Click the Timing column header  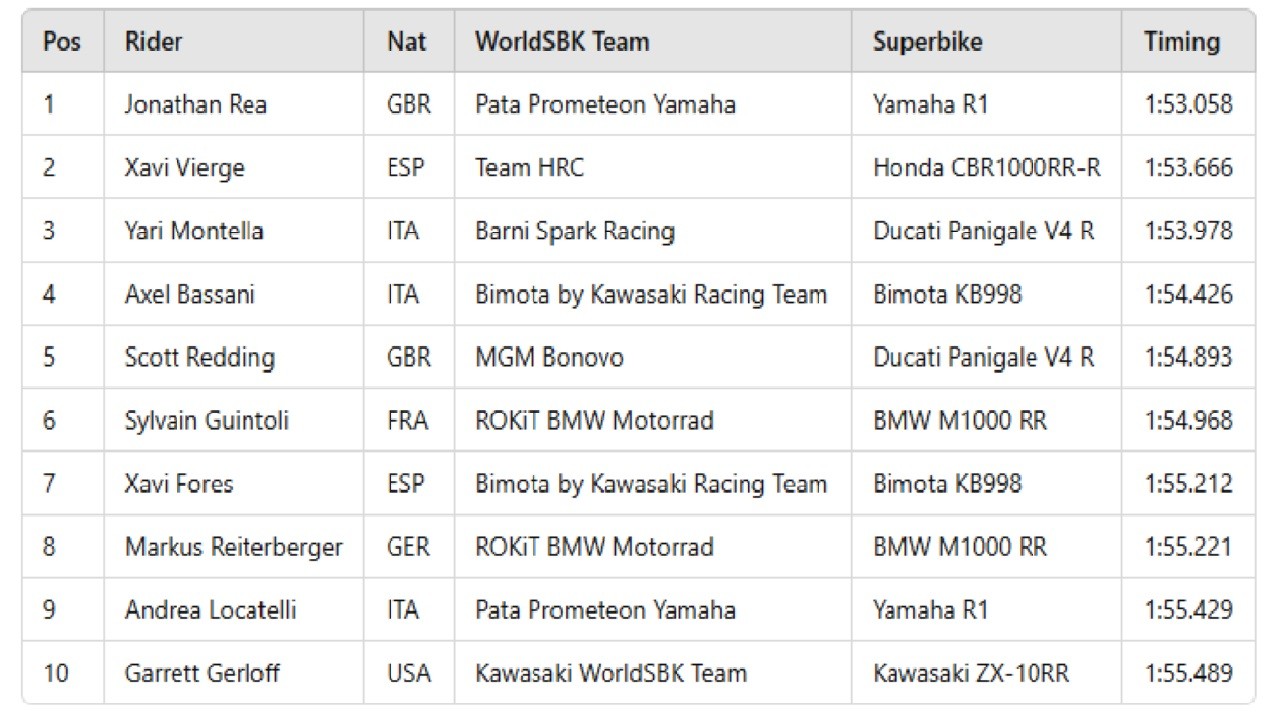pyautogui.click(x=1182, y=42)
